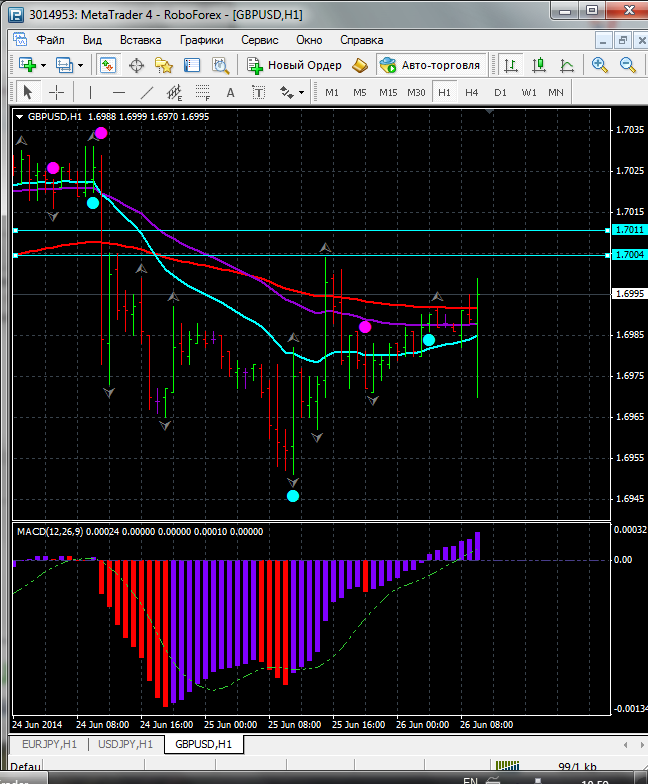660x784 pixels.
Task: Switch to M5 timeframe
Action: pyautogui.click(x=360, y=92)
